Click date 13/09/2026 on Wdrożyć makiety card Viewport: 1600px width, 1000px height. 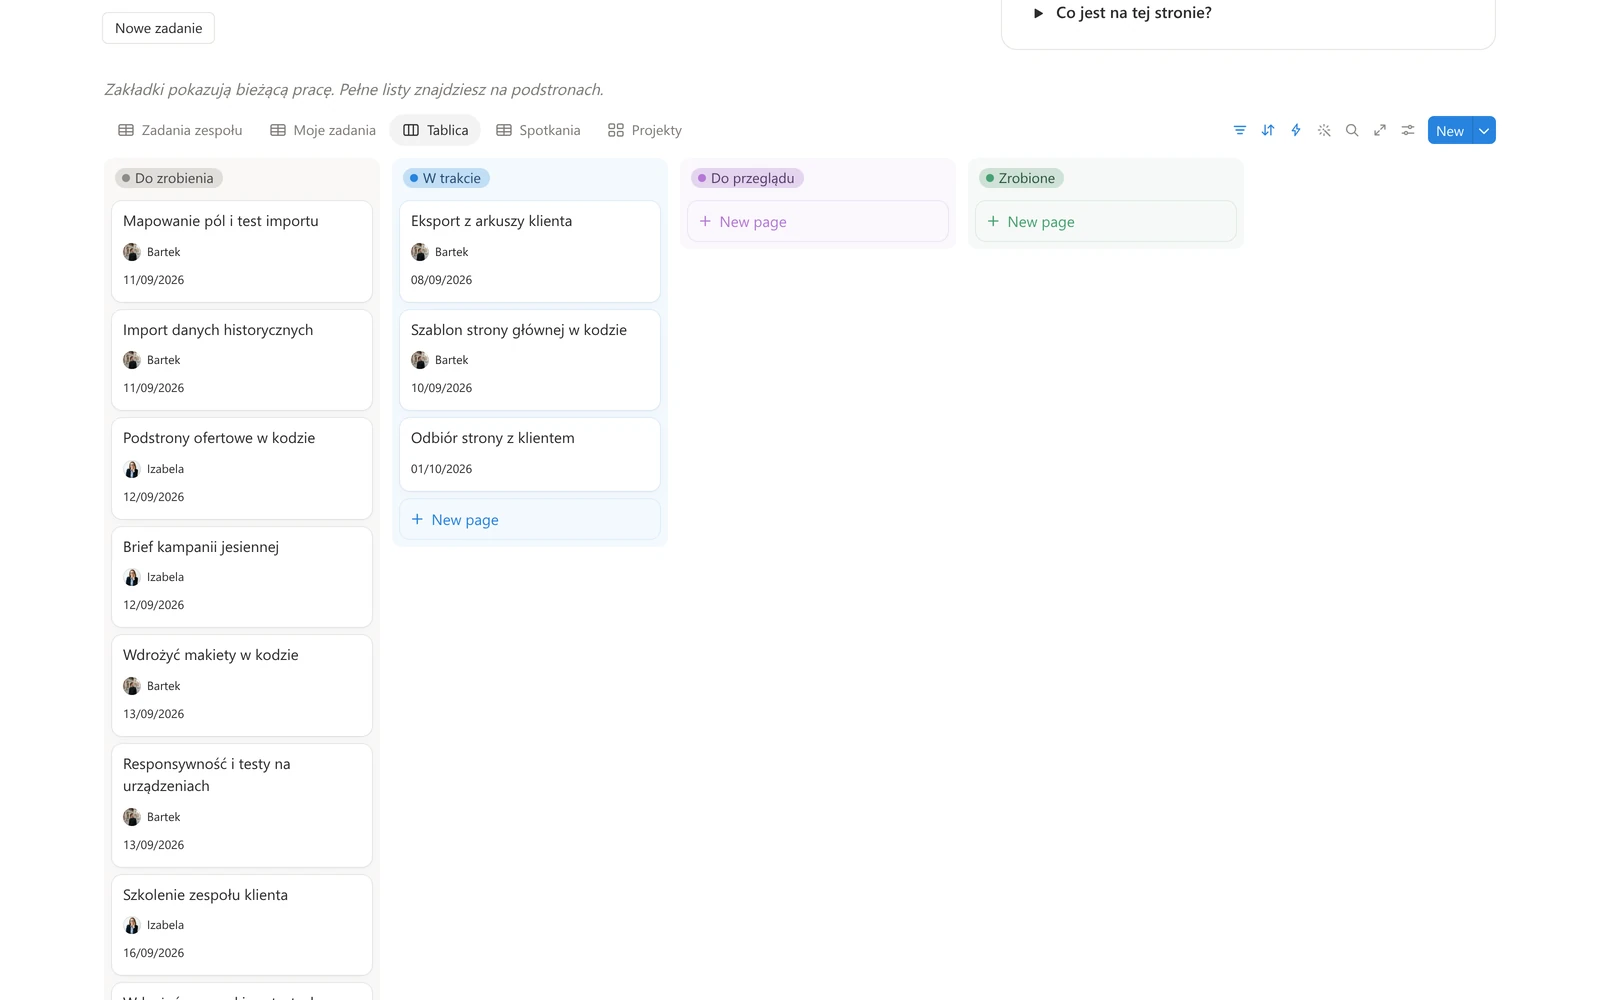pyautogui.click(x=153, y=714)
